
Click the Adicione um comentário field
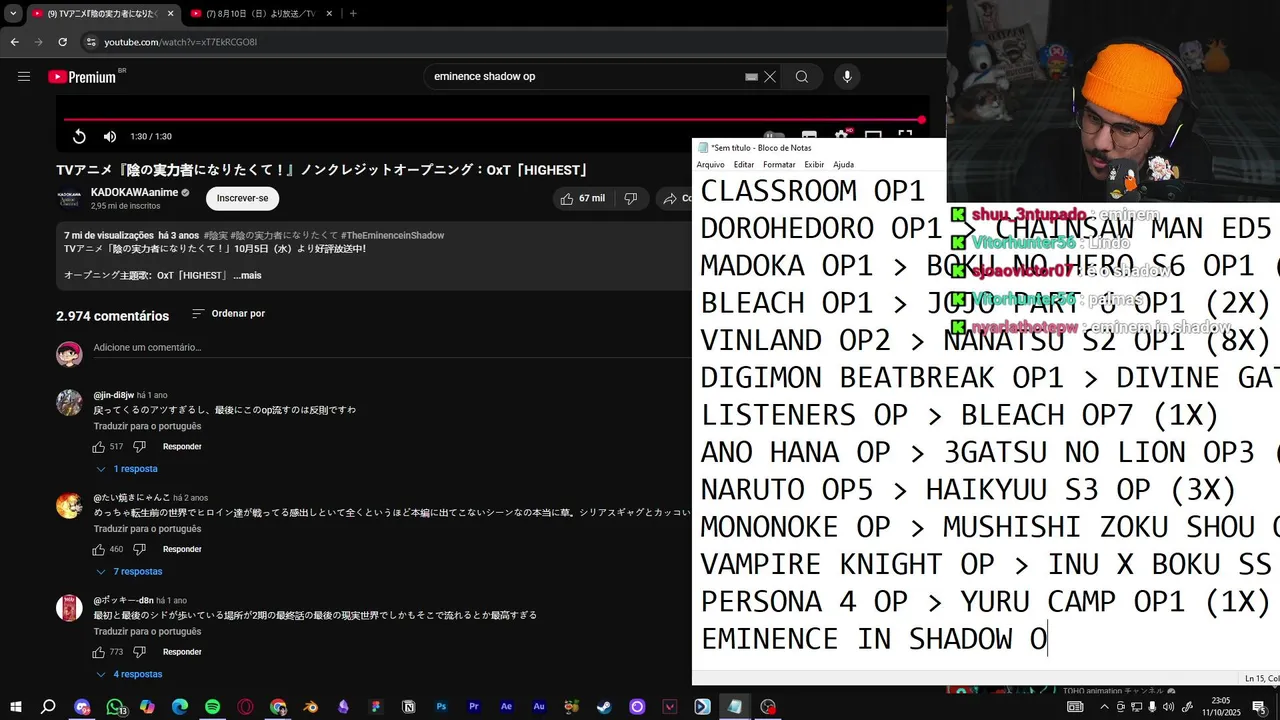pos(390,348)
